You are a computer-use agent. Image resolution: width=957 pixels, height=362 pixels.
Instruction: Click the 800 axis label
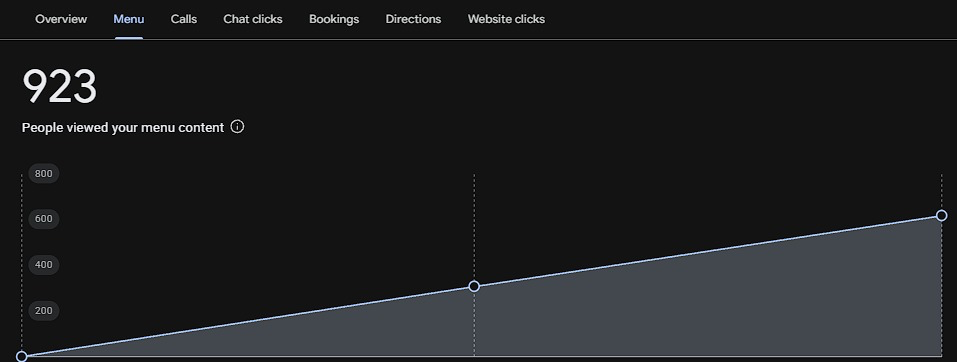[43, 173]
